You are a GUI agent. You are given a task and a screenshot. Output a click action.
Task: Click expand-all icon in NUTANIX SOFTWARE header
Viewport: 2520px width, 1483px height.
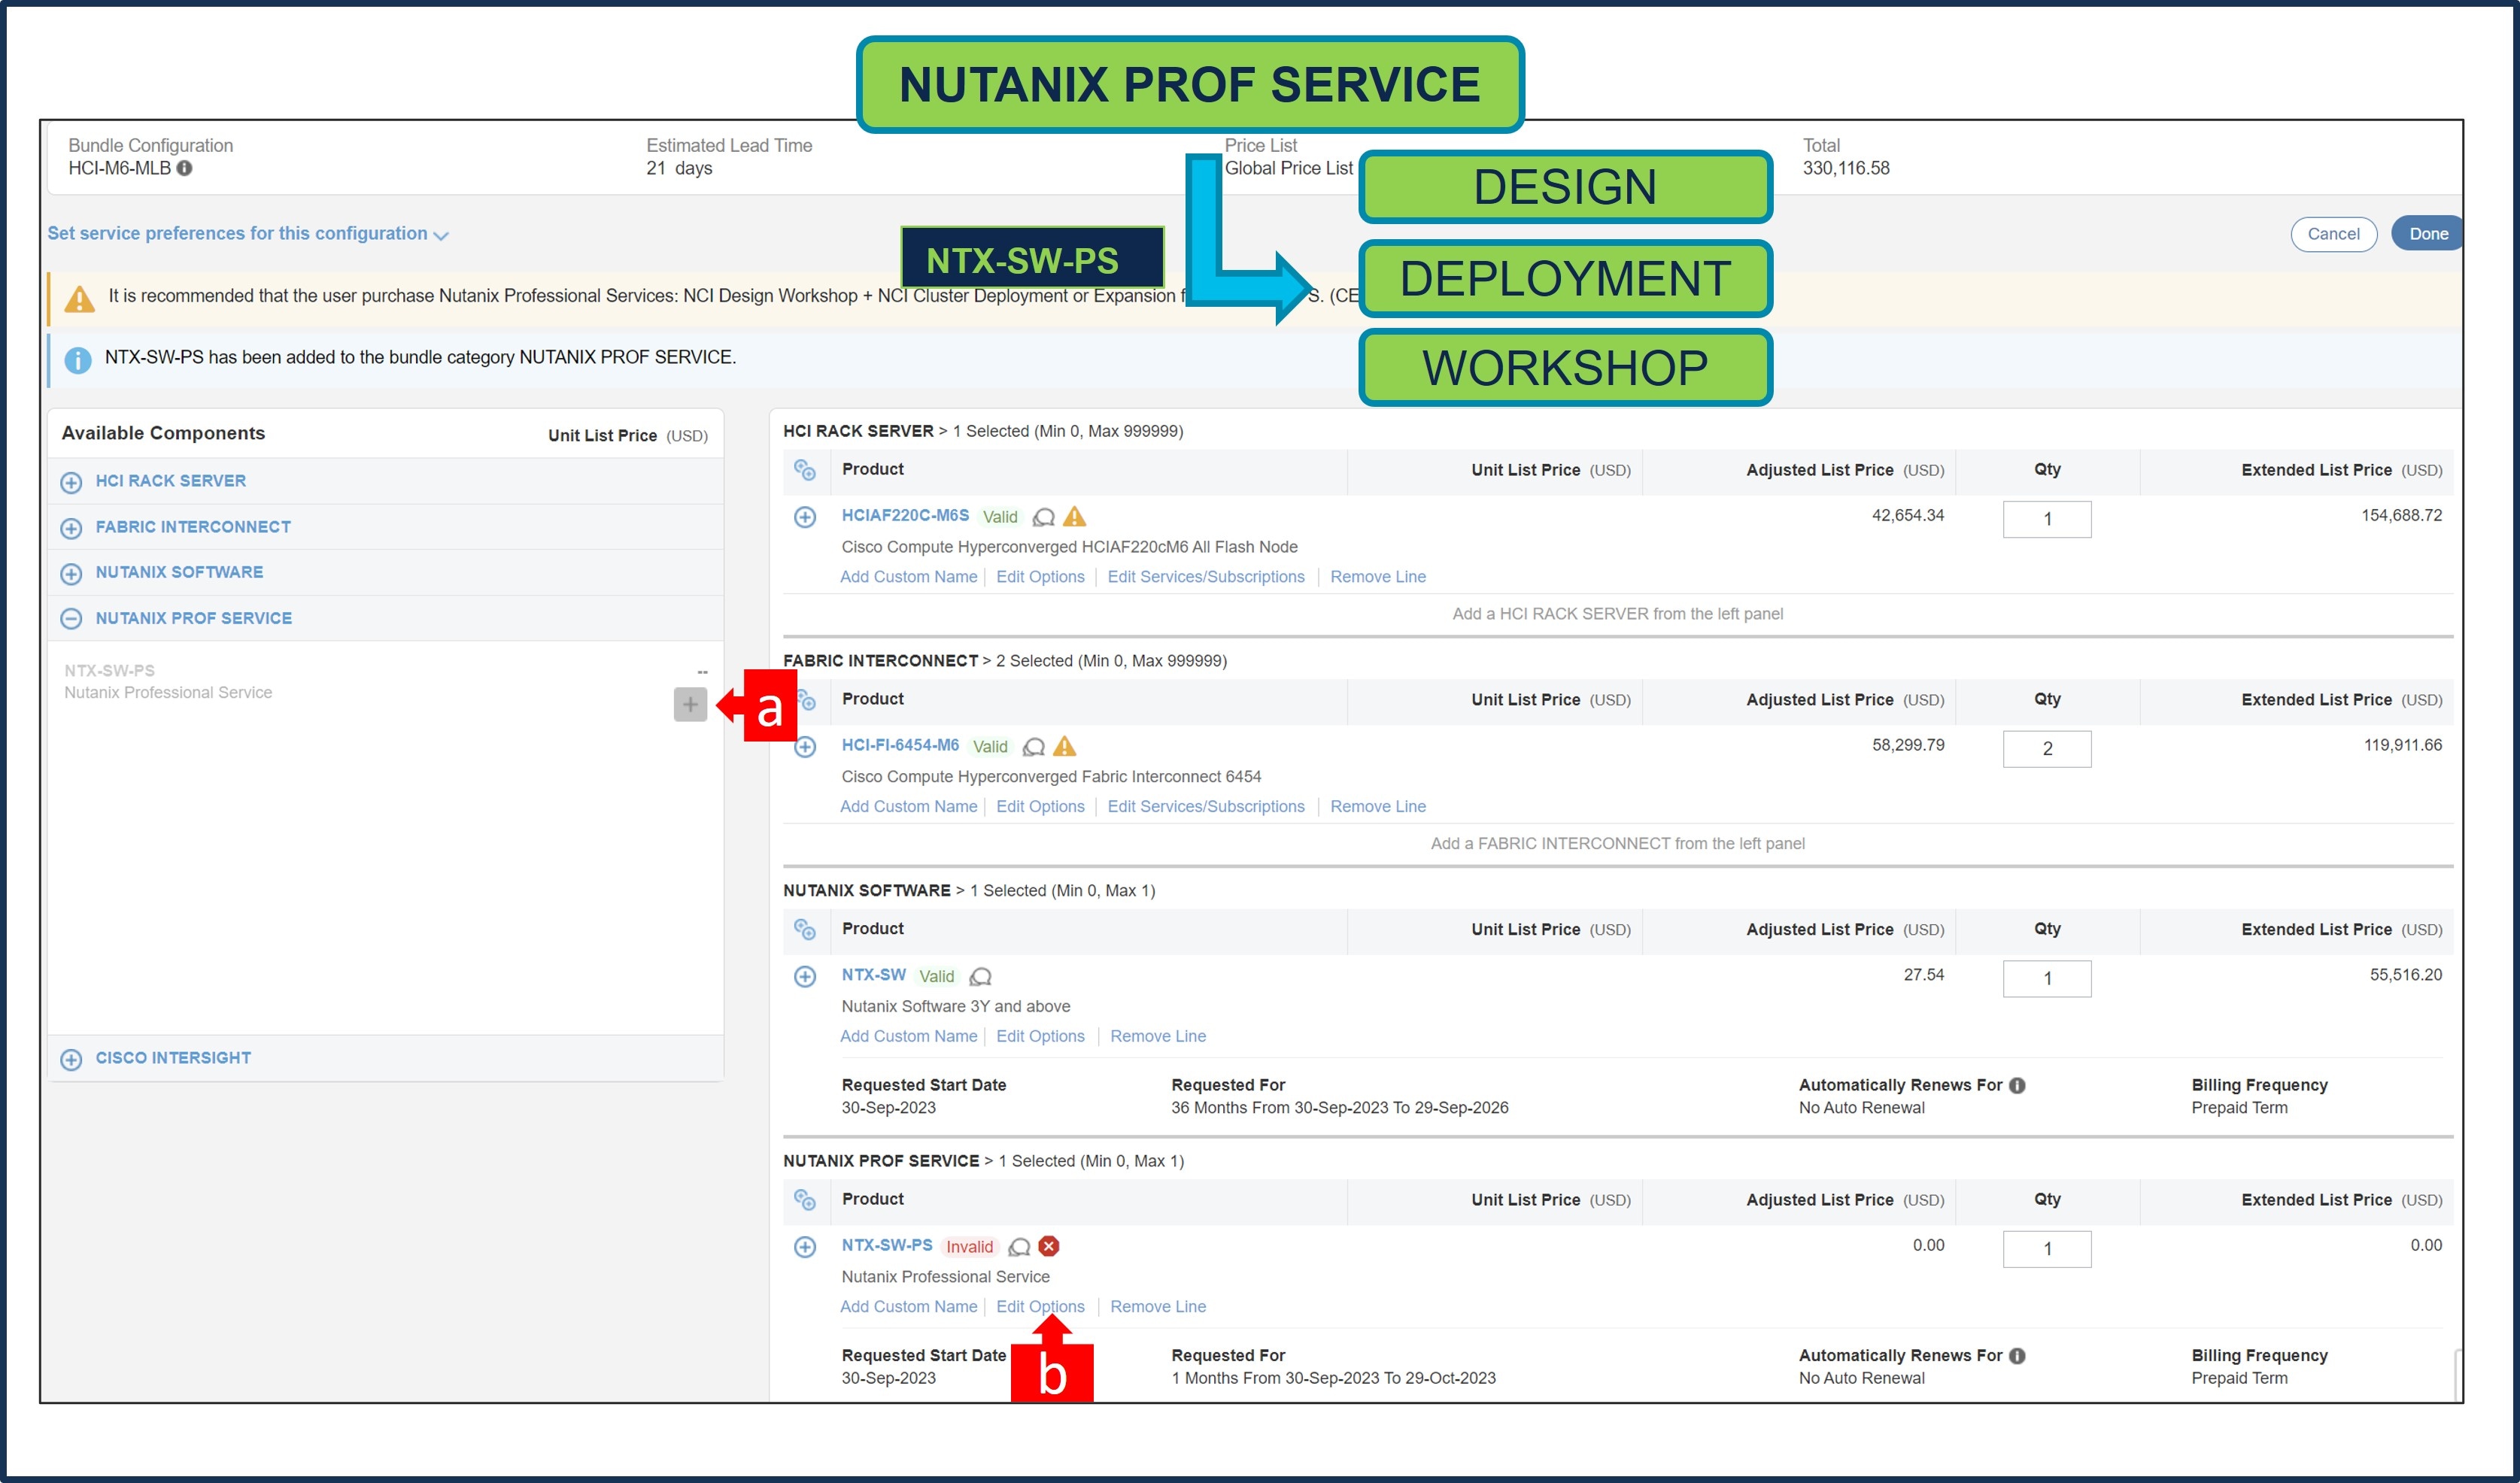click(805, 930)
